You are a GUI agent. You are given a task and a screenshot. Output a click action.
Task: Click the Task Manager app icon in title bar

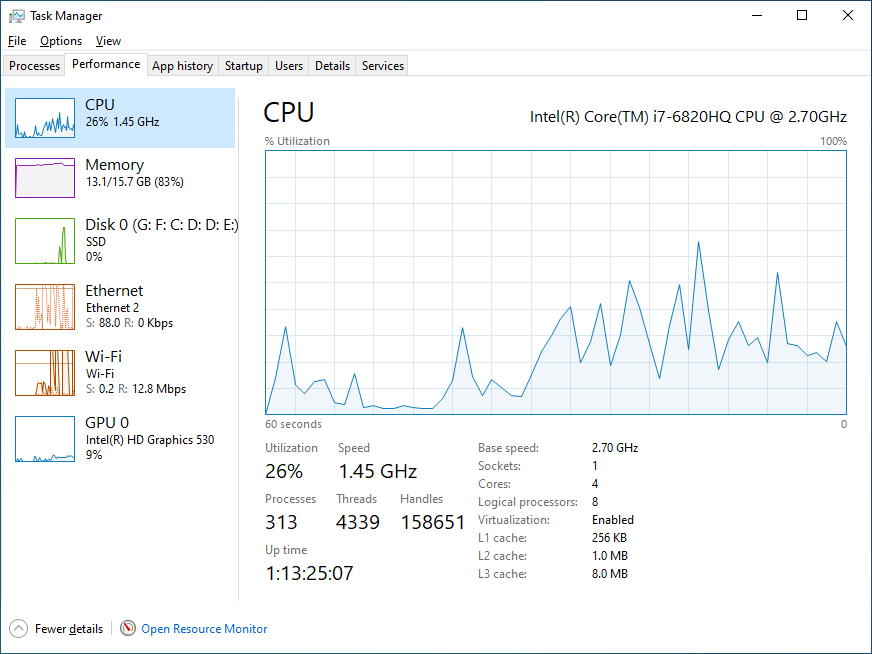click(x=17, y=16)
